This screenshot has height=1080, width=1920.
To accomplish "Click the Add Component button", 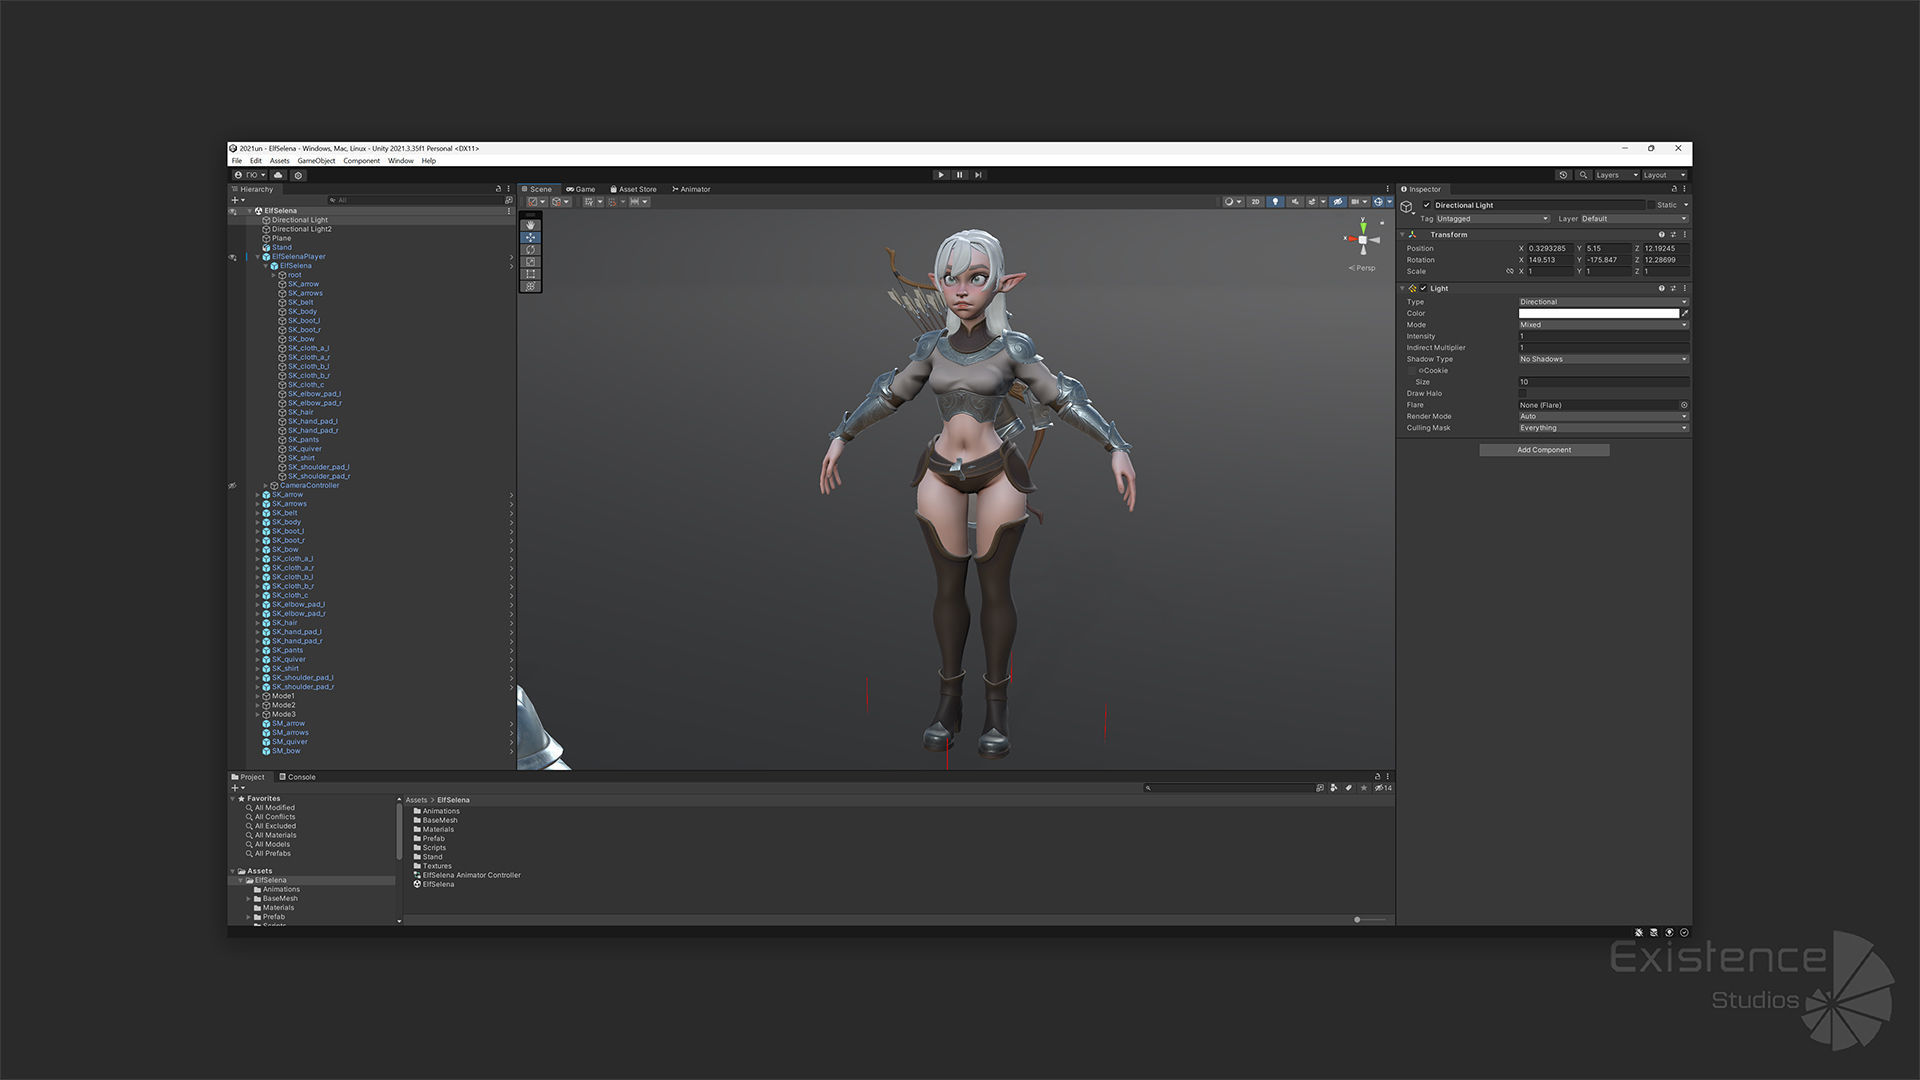I will [x=1544, y=450].
